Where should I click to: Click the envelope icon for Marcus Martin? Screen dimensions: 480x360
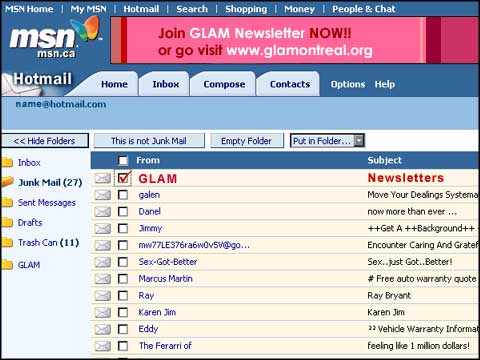[102, 279]
